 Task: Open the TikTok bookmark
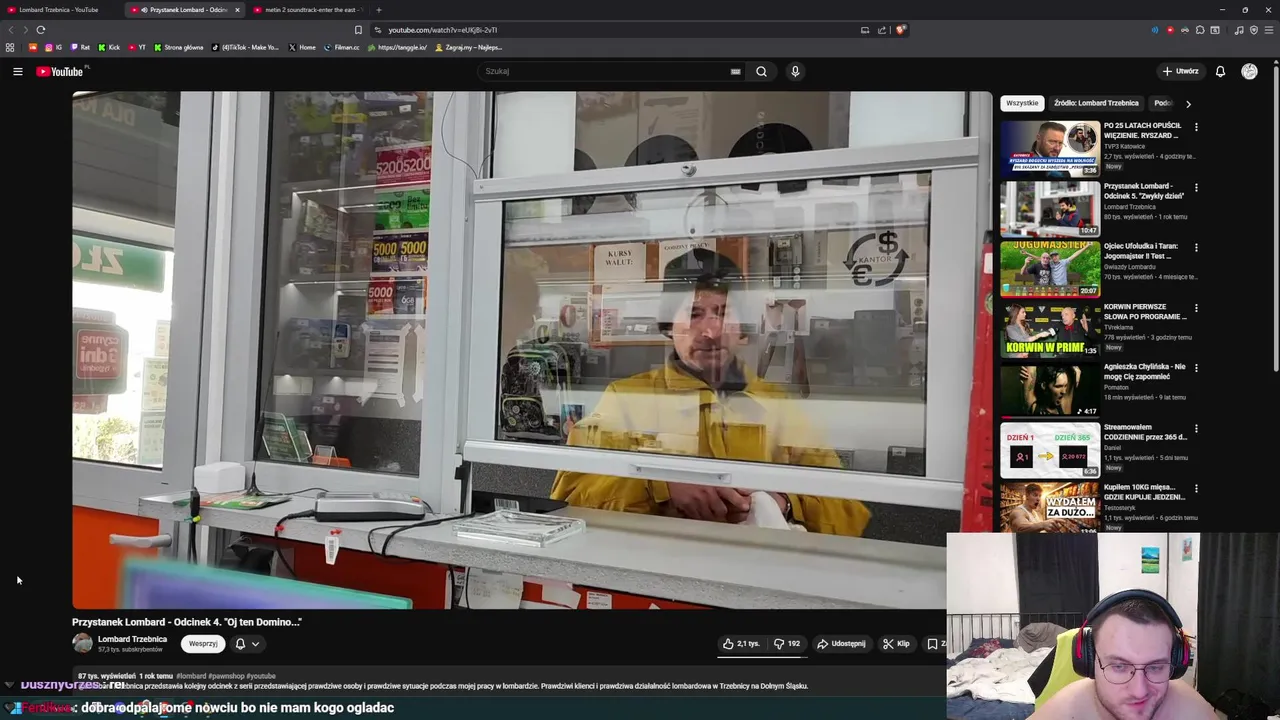tap(246, 47)
